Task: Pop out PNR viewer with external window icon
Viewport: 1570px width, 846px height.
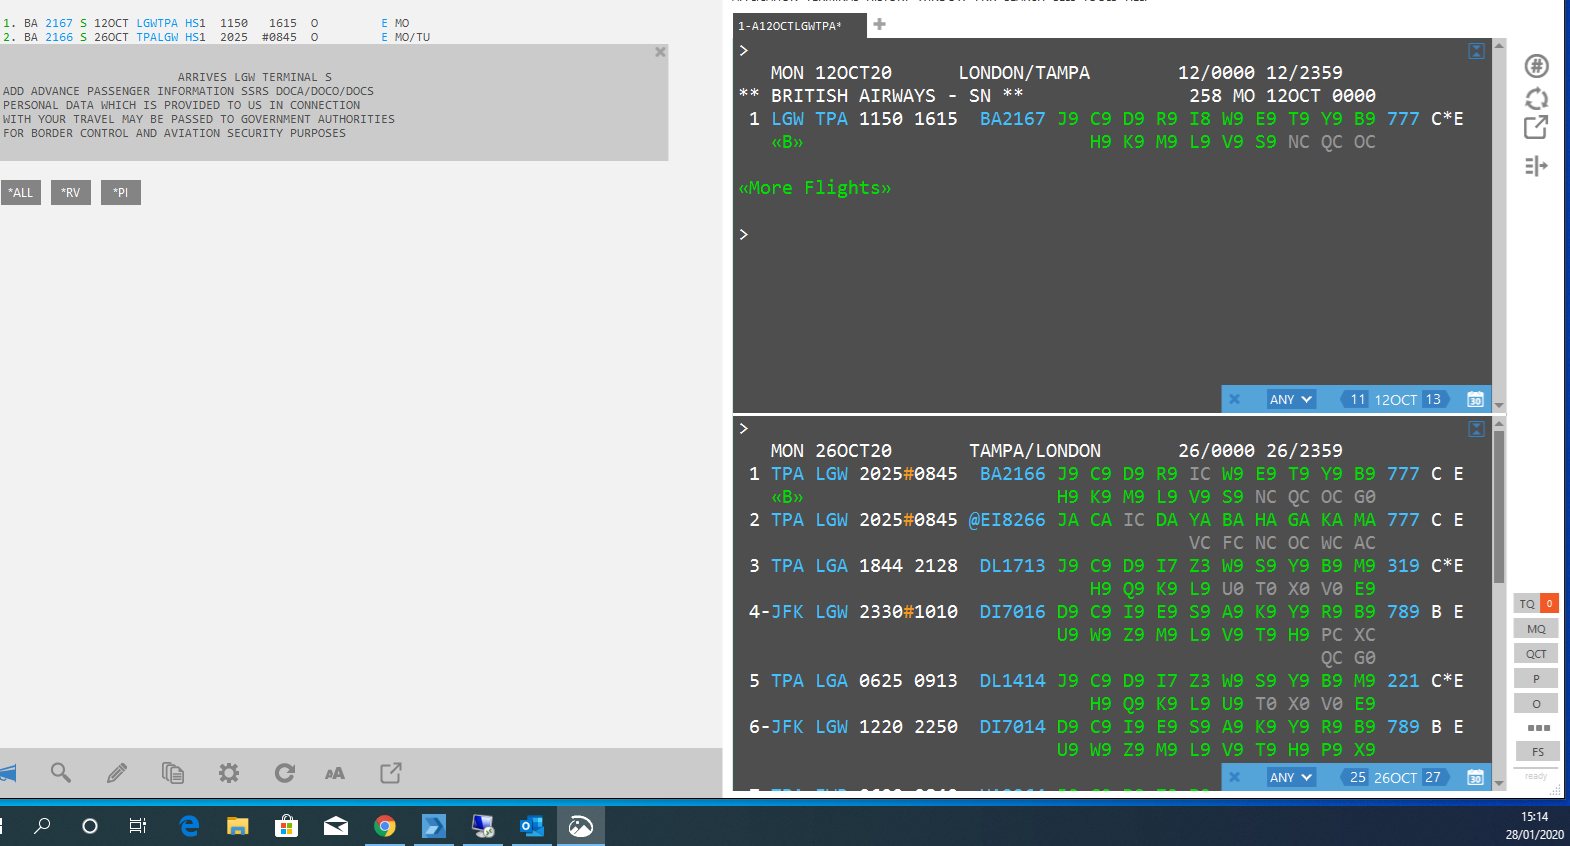Action: click(391, 772)
